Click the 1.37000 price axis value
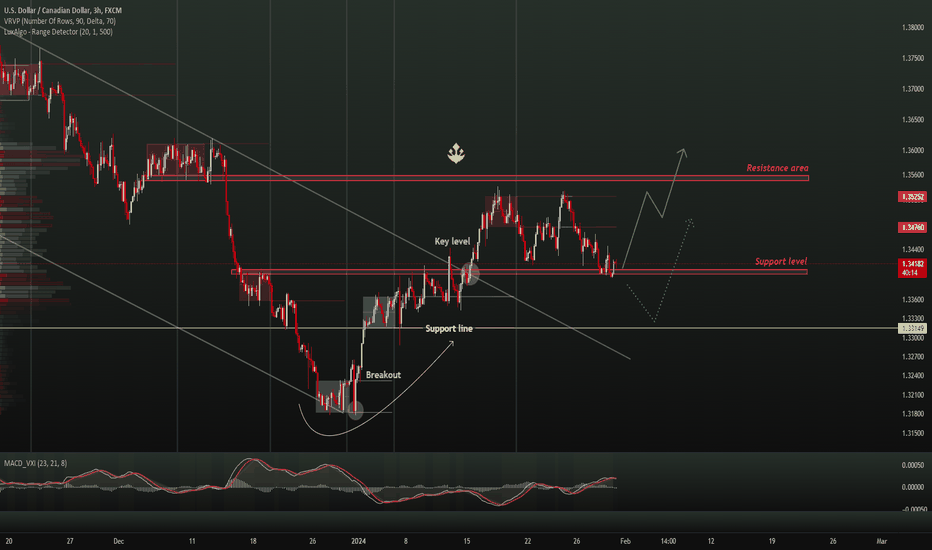This screenshot has width=932, height=550. [913, 89]
